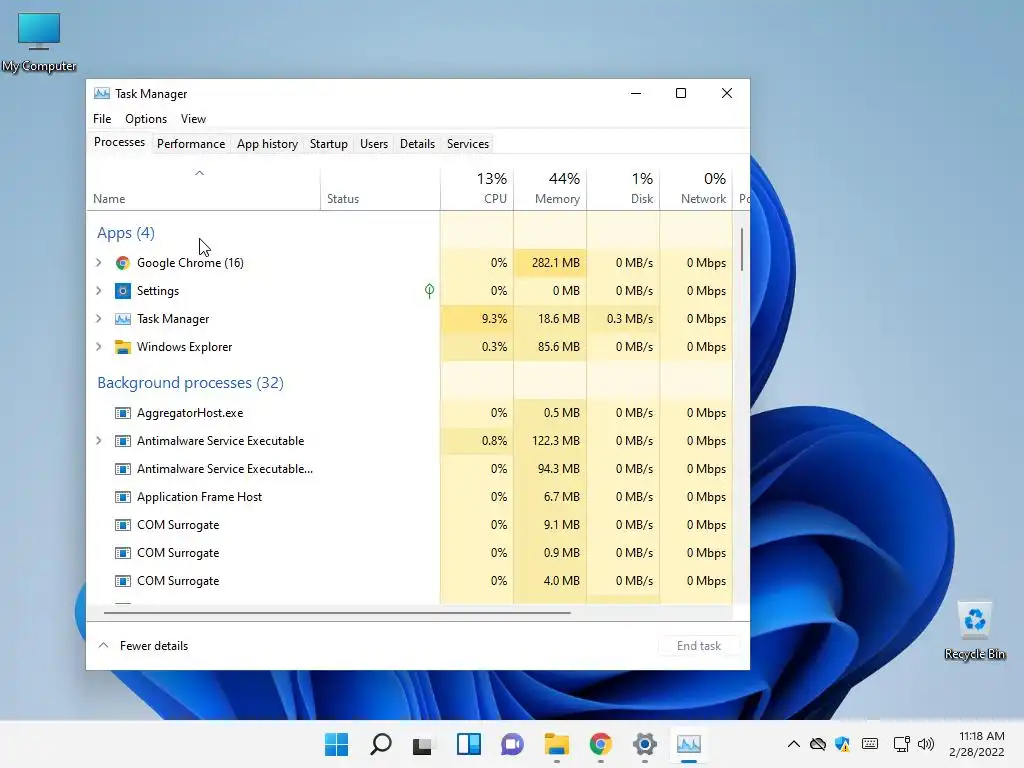This screenshot has height=768, width=1024.
Task: Select the truncated Antimalware Service Executable... row
Action: [409, 469]
